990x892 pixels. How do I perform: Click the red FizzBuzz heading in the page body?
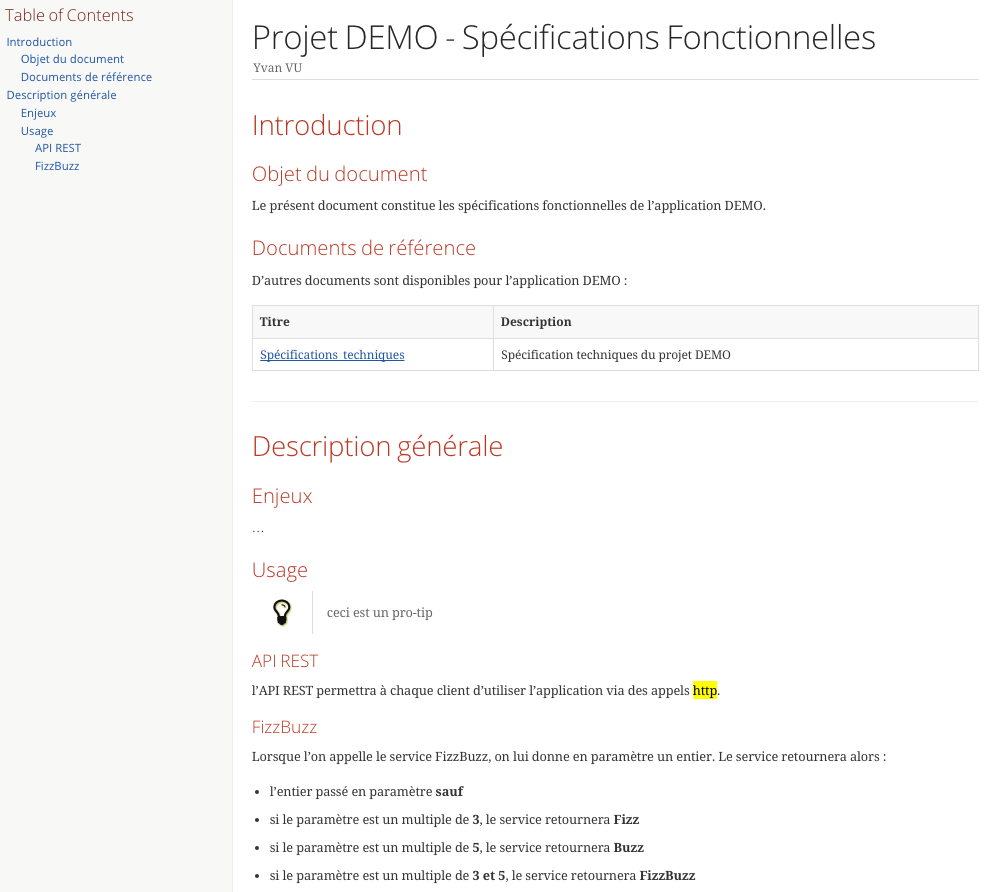(284, 727)
